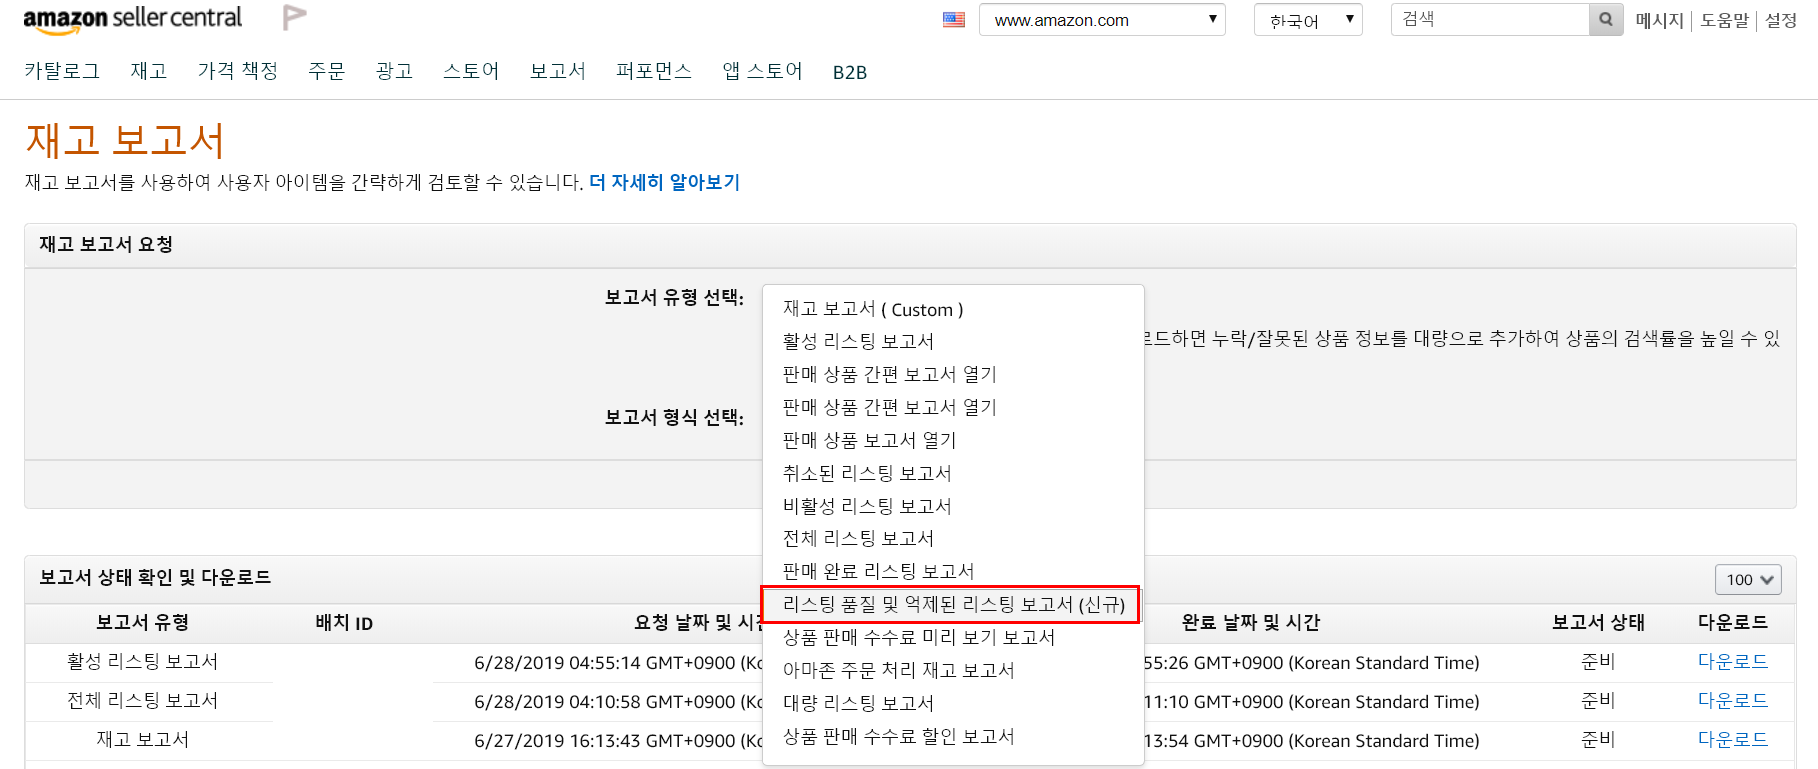
Task: Open 메시지 in the header
Action: (1660, 20)
